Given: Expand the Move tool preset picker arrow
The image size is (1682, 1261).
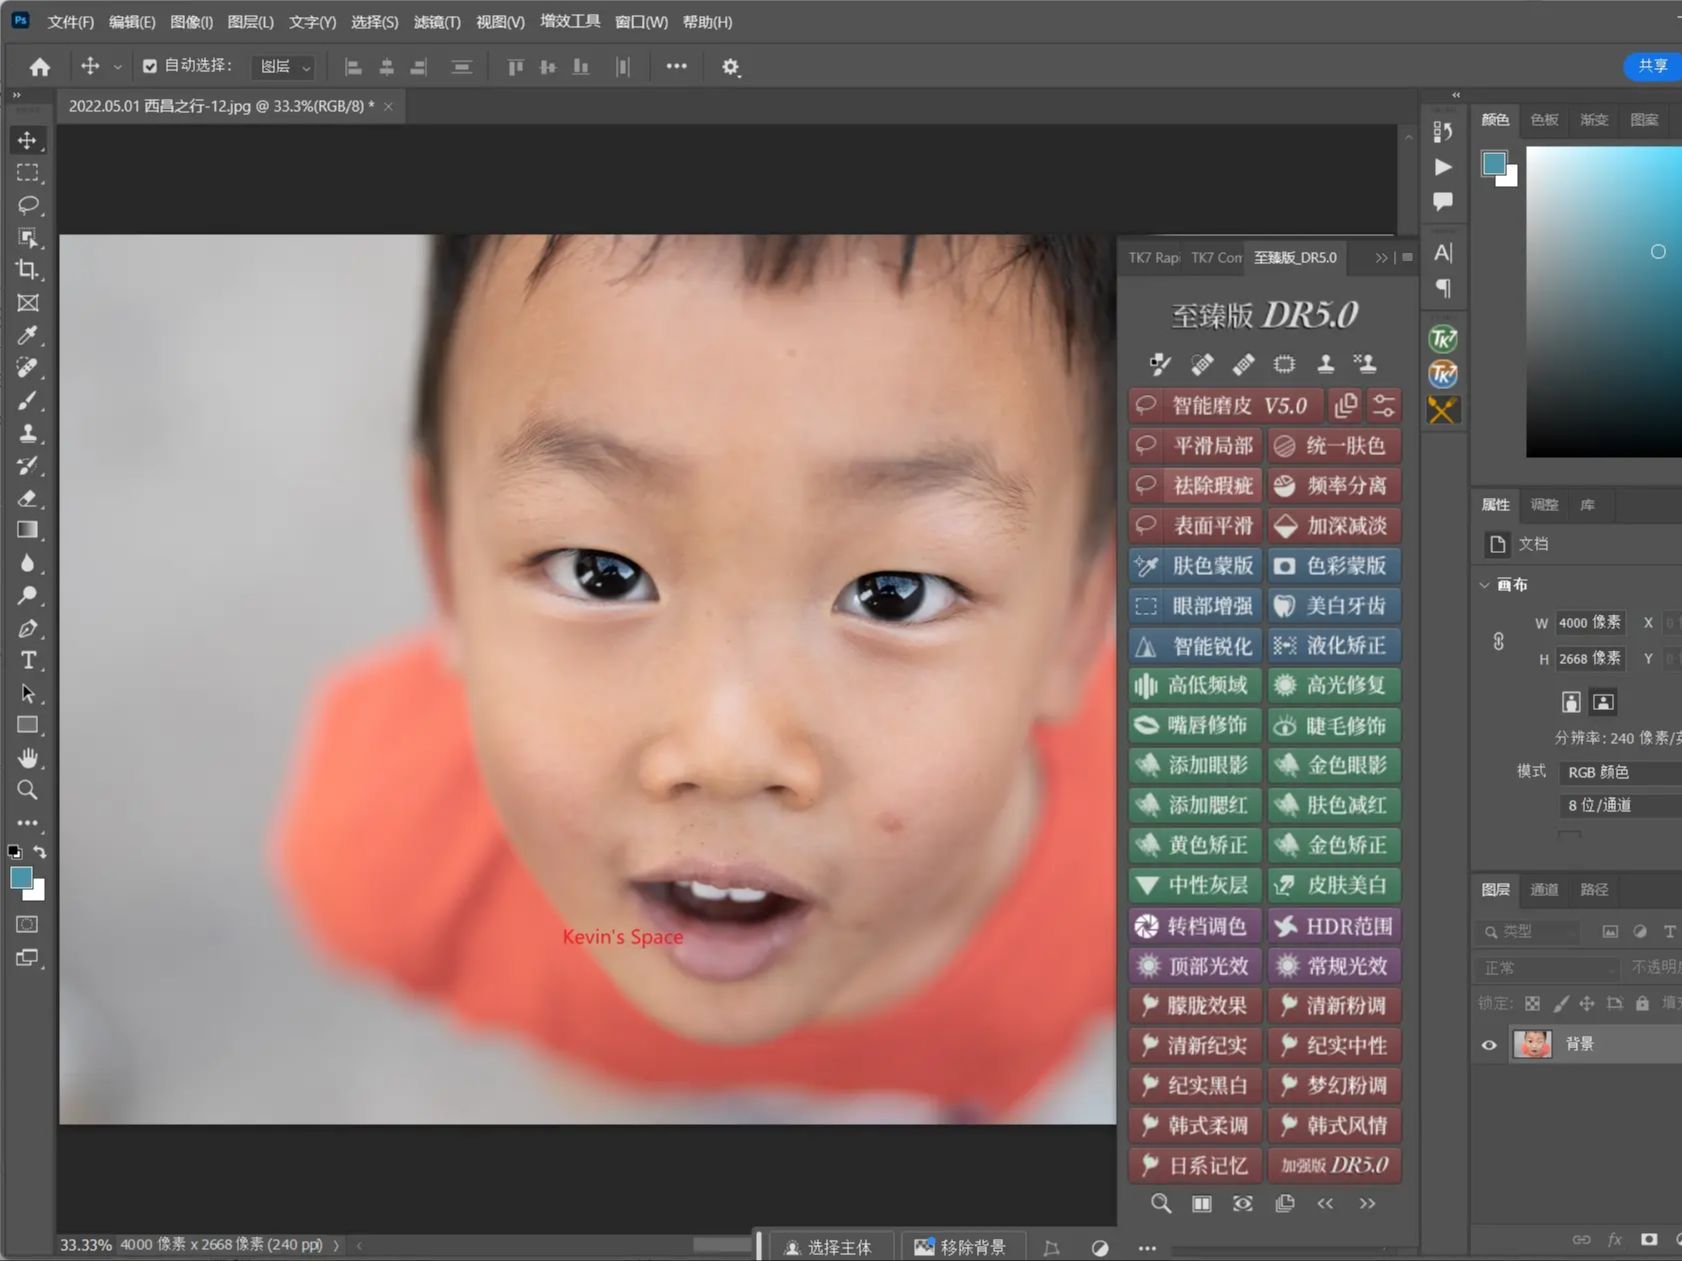Looking at the screenshot, I should 117,67.
